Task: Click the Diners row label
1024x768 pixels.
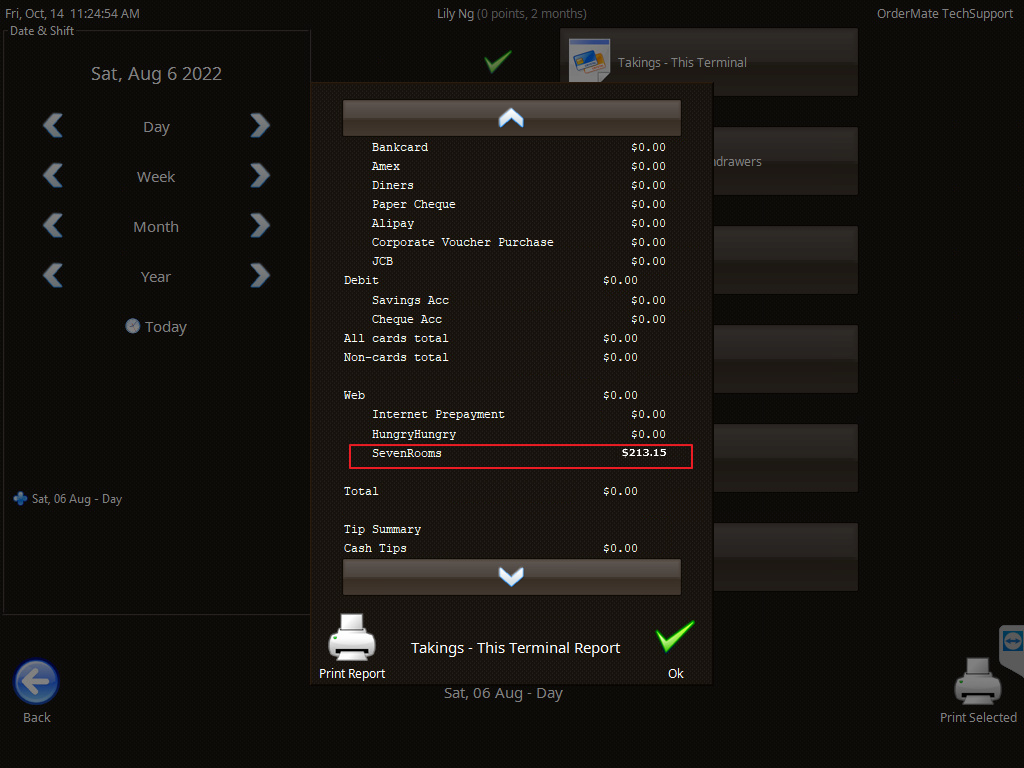Action: [x=392, y=185]
